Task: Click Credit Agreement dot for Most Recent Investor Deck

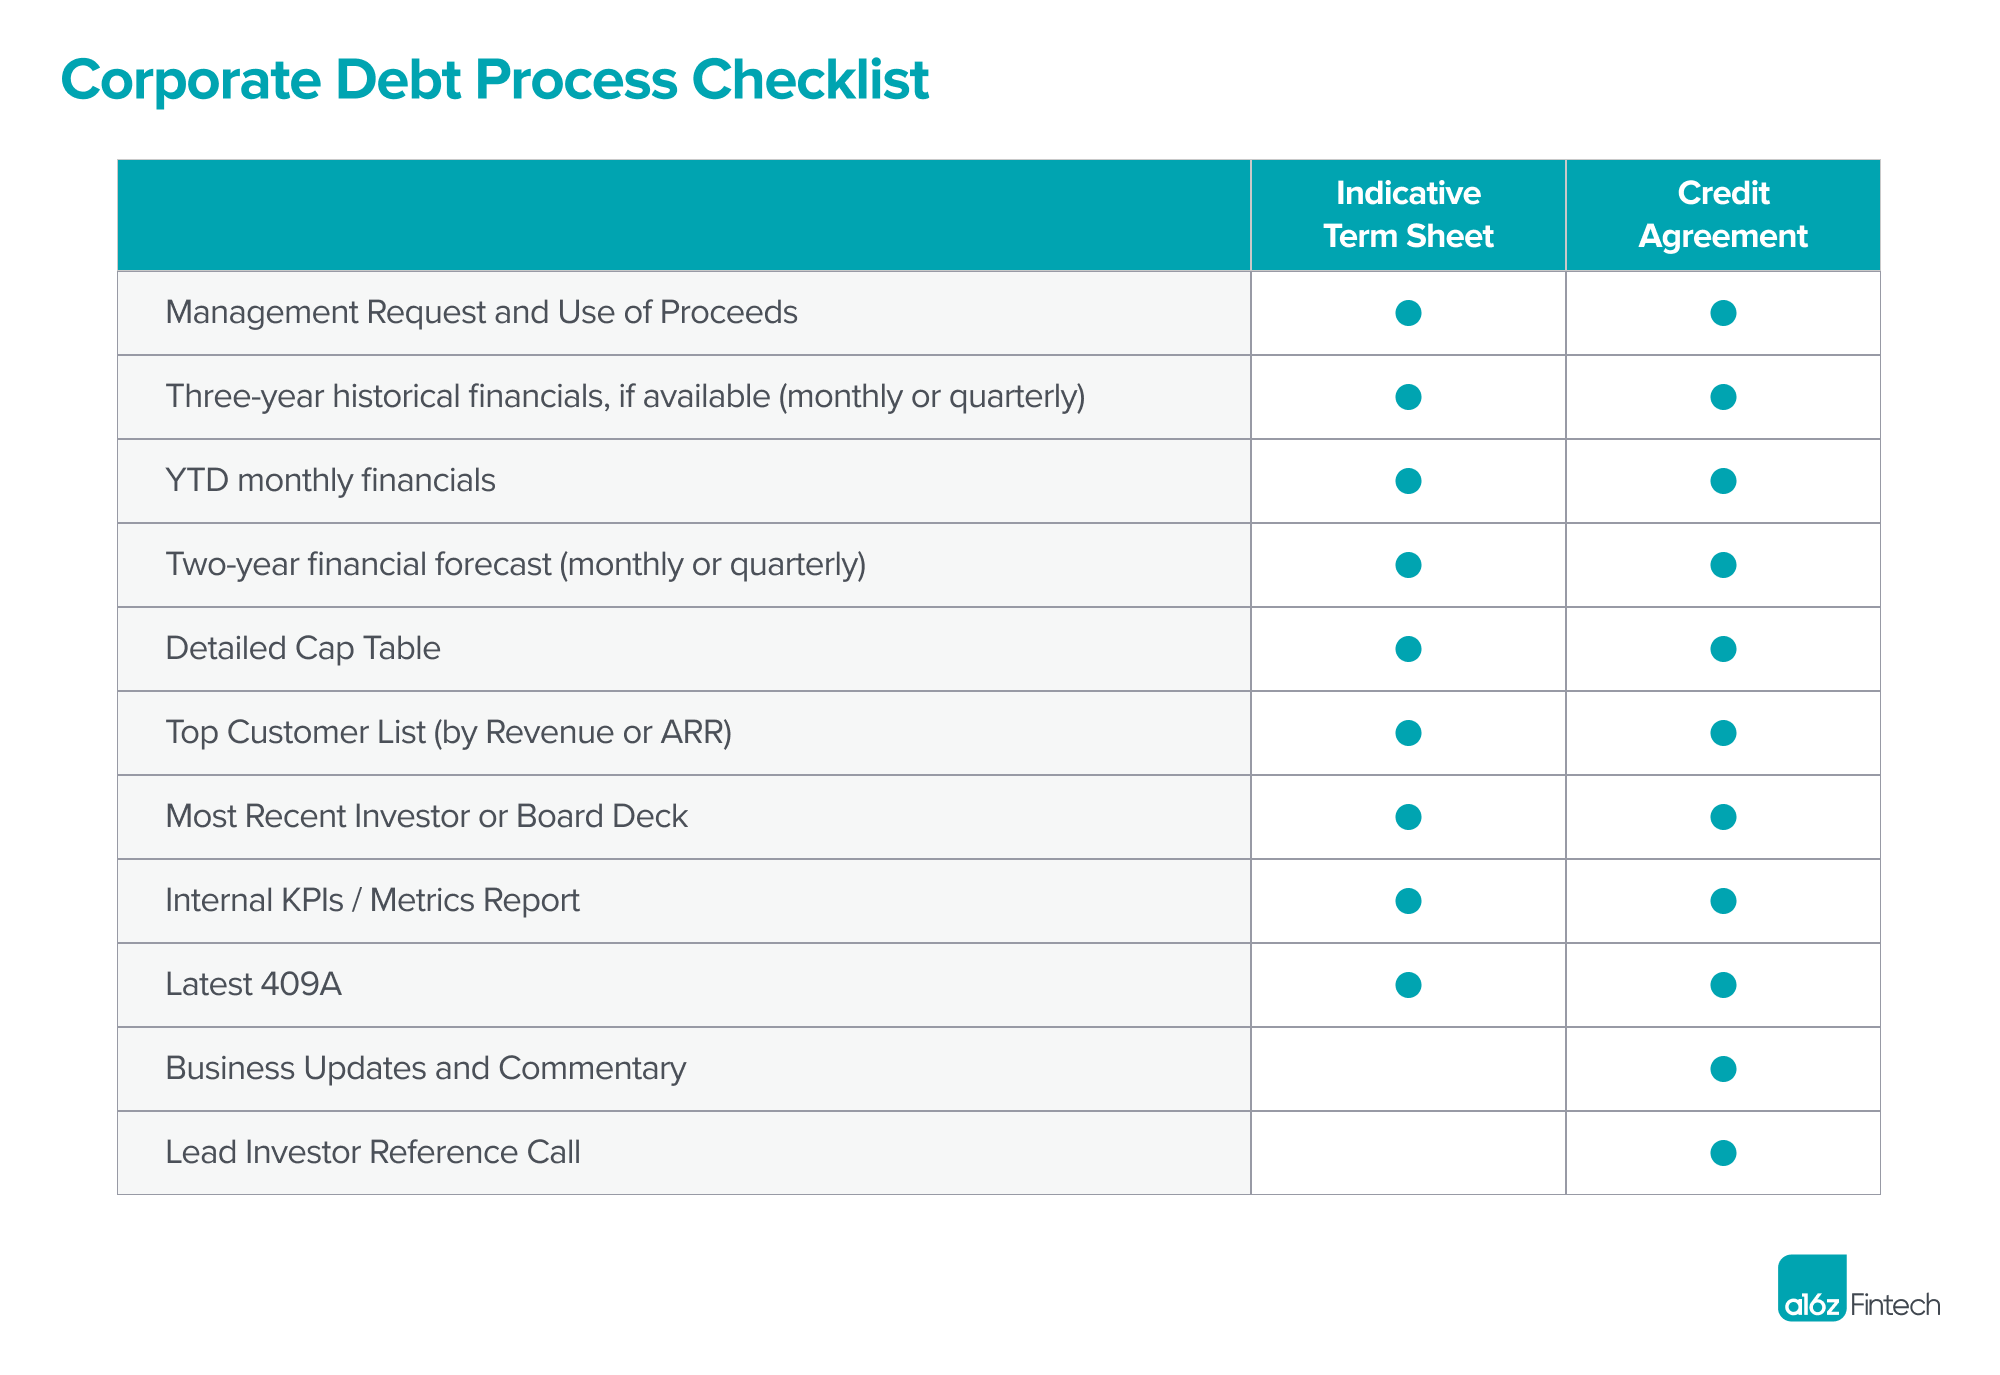Action: click(x=1723, y=817)
